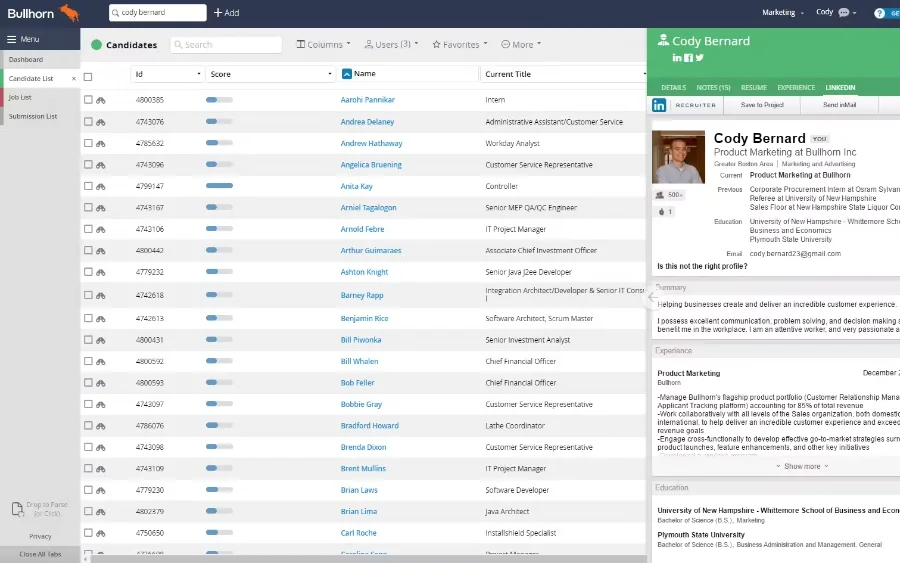Viewport: 900px width, 563px height.
Task: Open the More dropdown
Action: tap(521, 44)
